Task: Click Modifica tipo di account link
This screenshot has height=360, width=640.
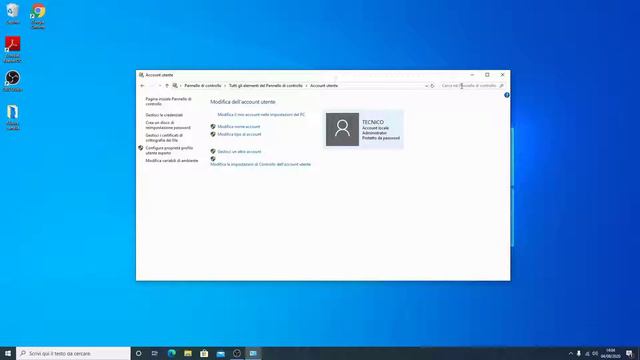Action: tap(239, 134)
